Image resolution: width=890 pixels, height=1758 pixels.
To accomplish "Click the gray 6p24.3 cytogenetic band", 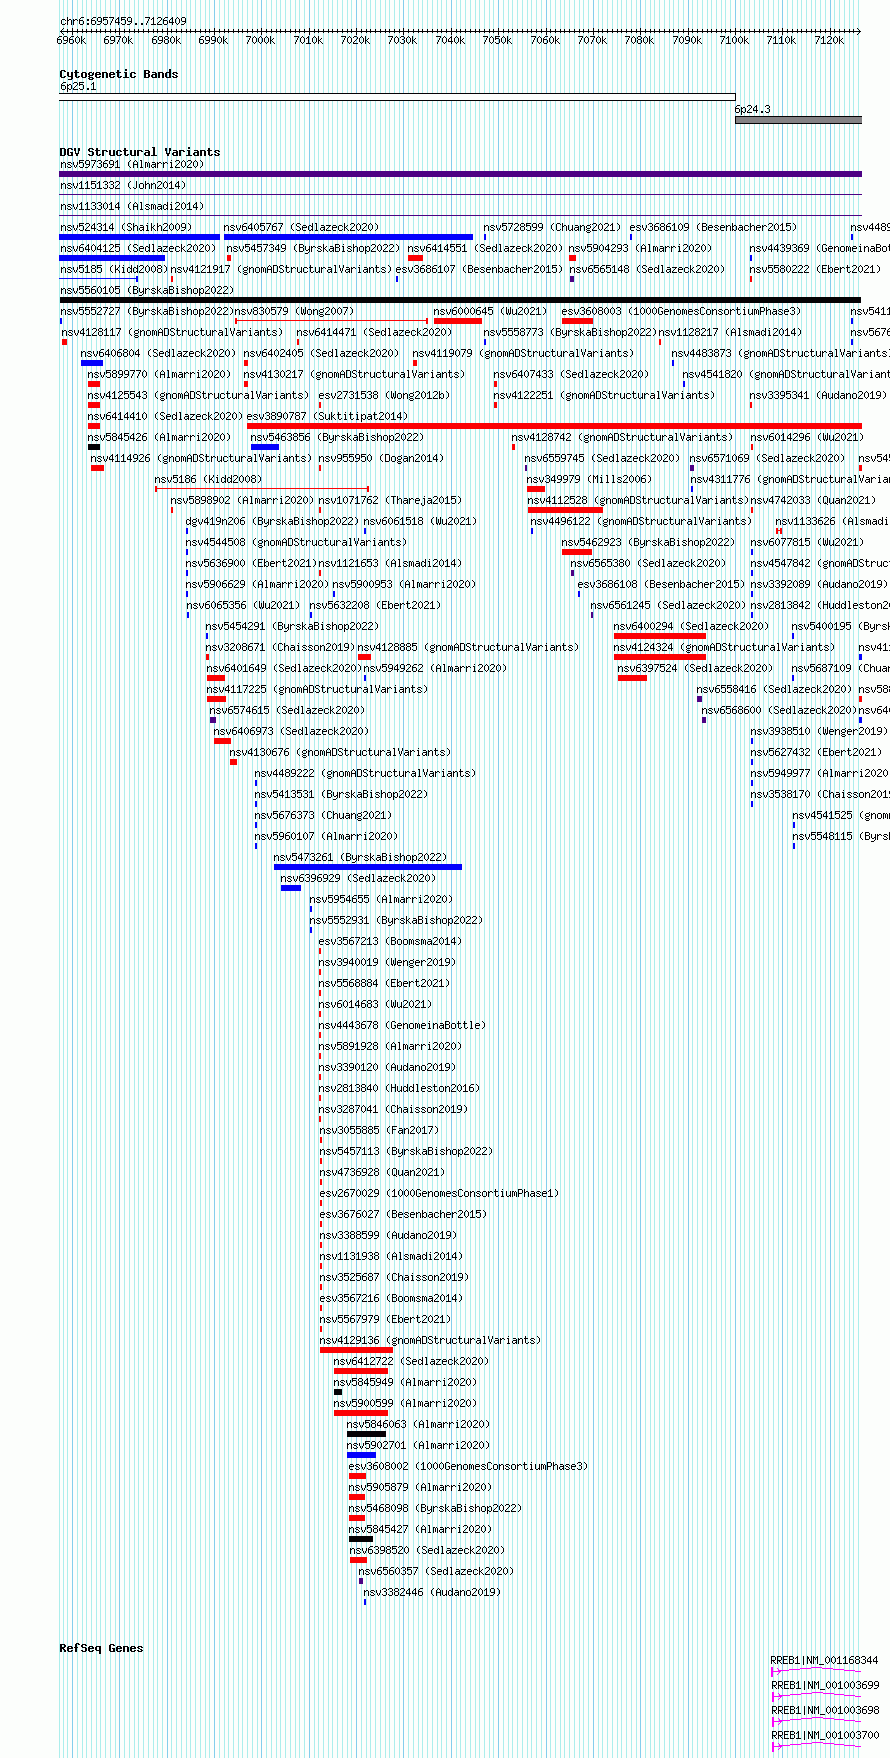I will [x=798, y=120].
